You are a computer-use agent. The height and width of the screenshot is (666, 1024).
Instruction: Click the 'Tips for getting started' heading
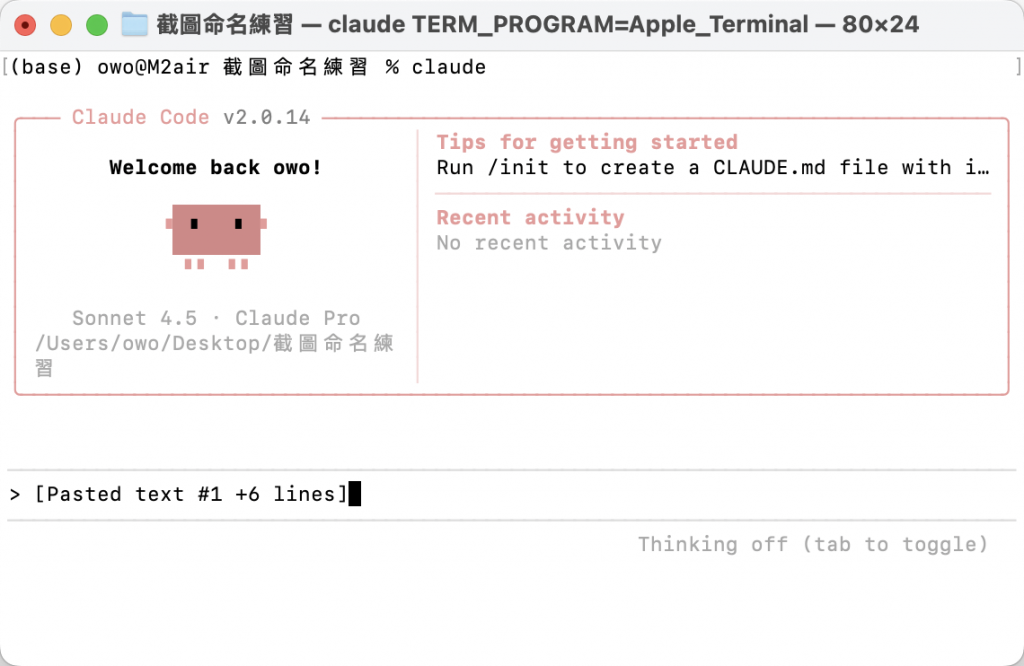pos(586,142)
